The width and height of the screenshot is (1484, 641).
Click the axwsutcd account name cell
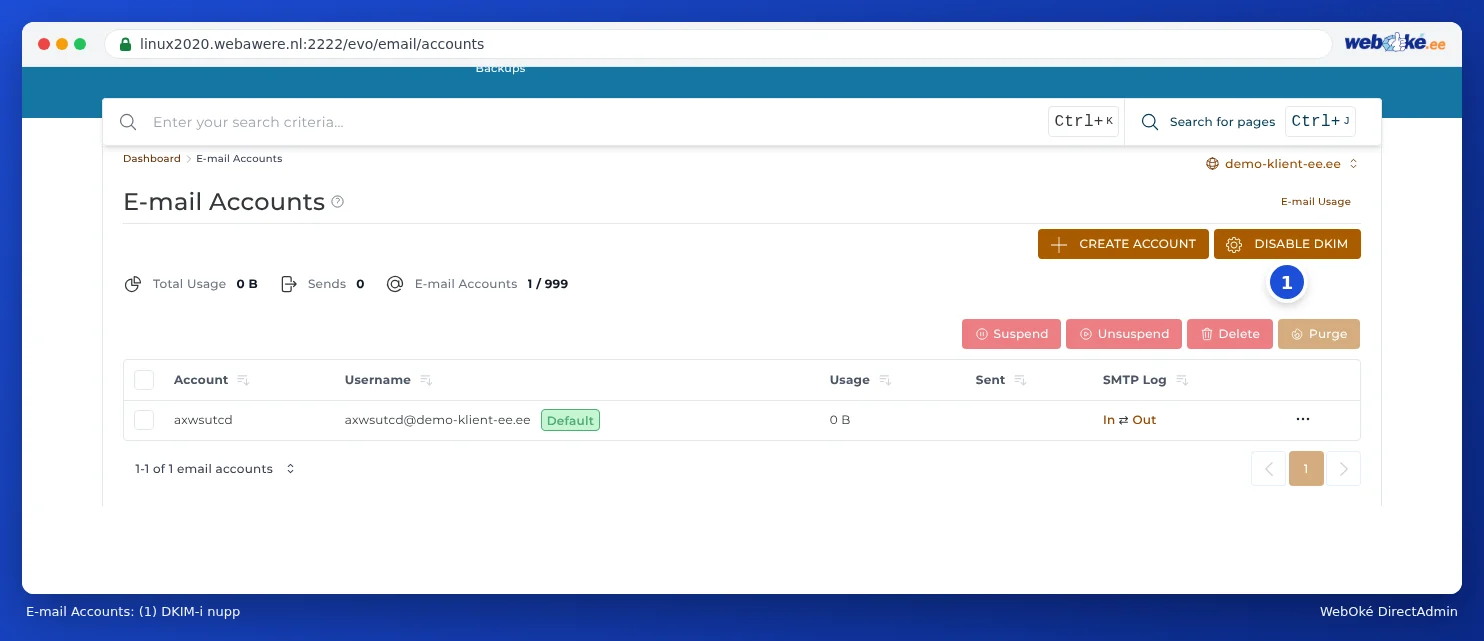click(203, 420)
